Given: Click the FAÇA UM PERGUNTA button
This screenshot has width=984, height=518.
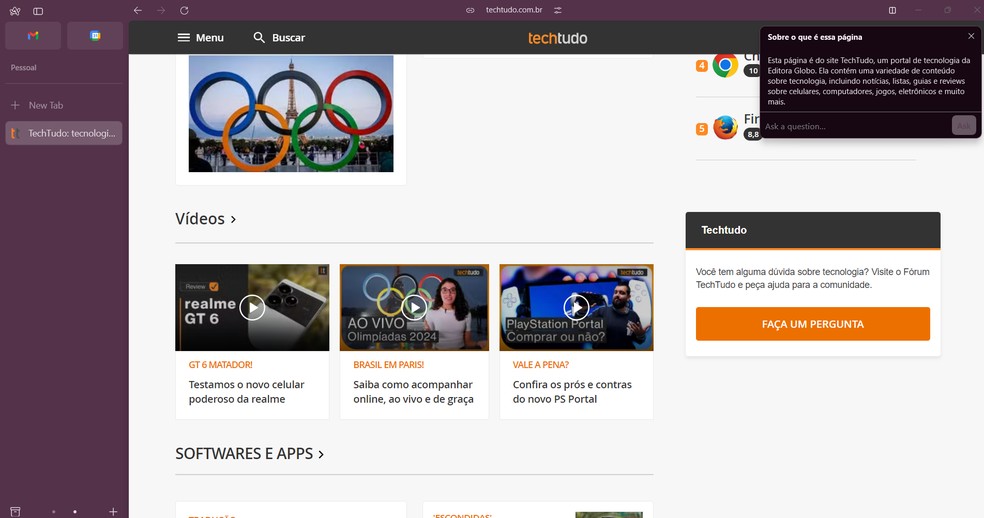Looking at the screenshot, I should point(813,324).
